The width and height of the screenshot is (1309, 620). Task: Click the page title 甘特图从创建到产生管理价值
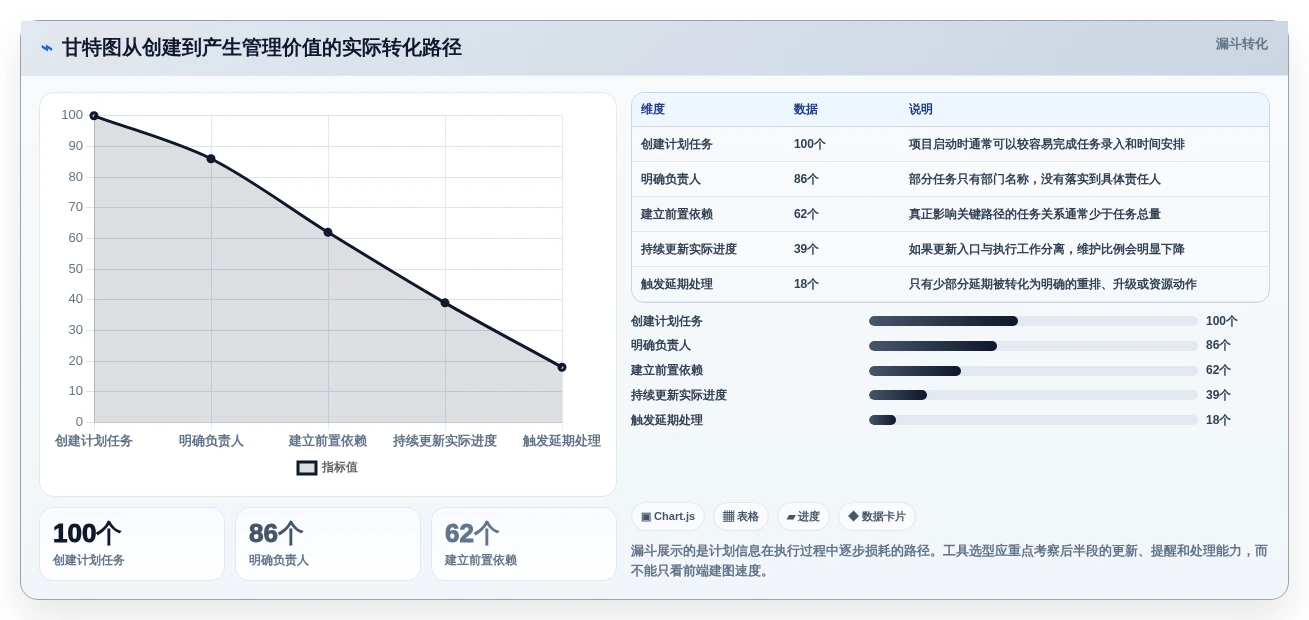click(x=262, y=48)
